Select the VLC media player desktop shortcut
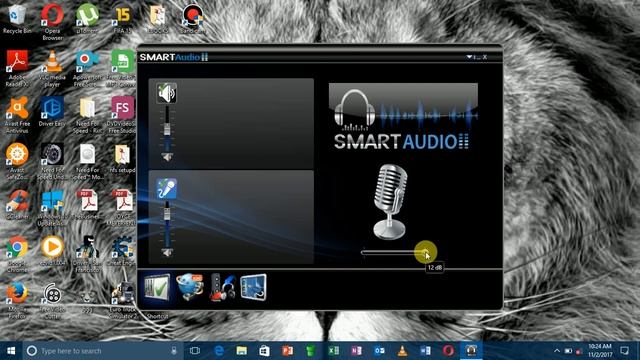Screen dimensions: 640x360 52,69
